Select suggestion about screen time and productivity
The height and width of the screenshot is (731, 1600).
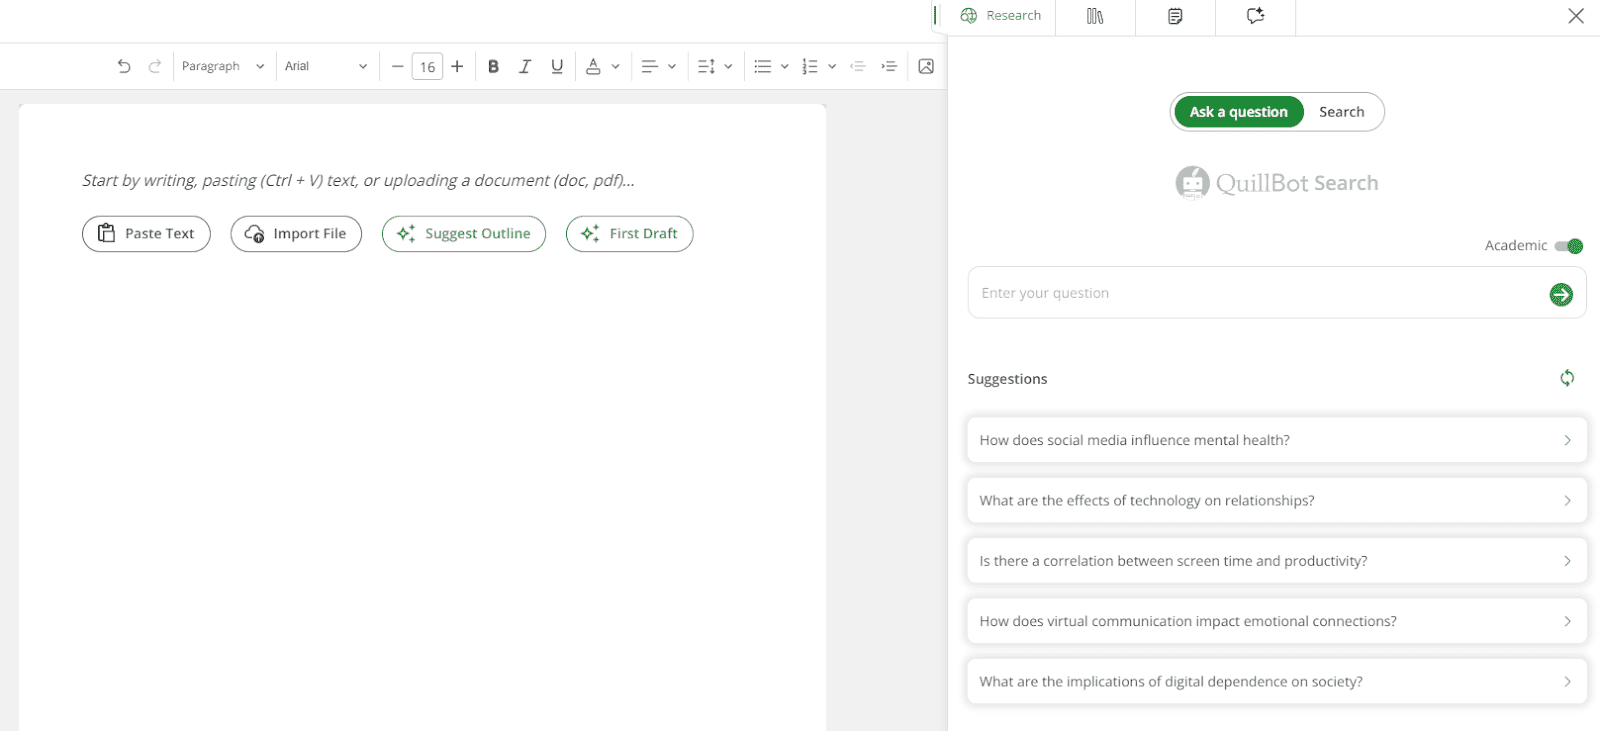click(1277, 561)
